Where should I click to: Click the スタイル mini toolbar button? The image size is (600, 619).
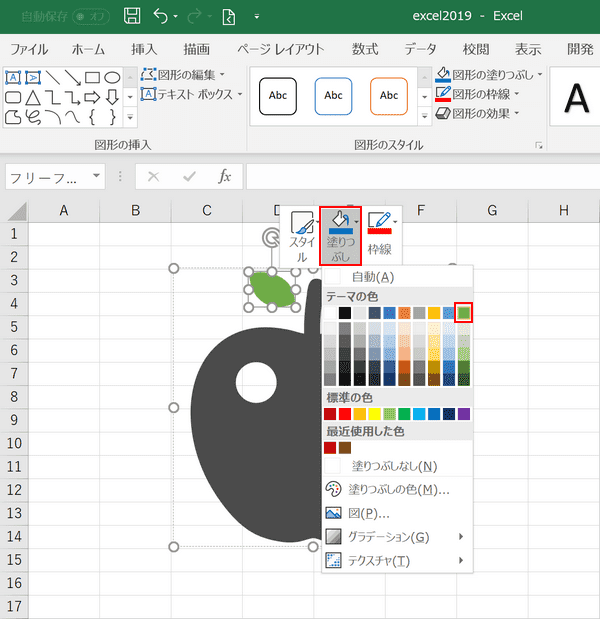tap(302, 236)
